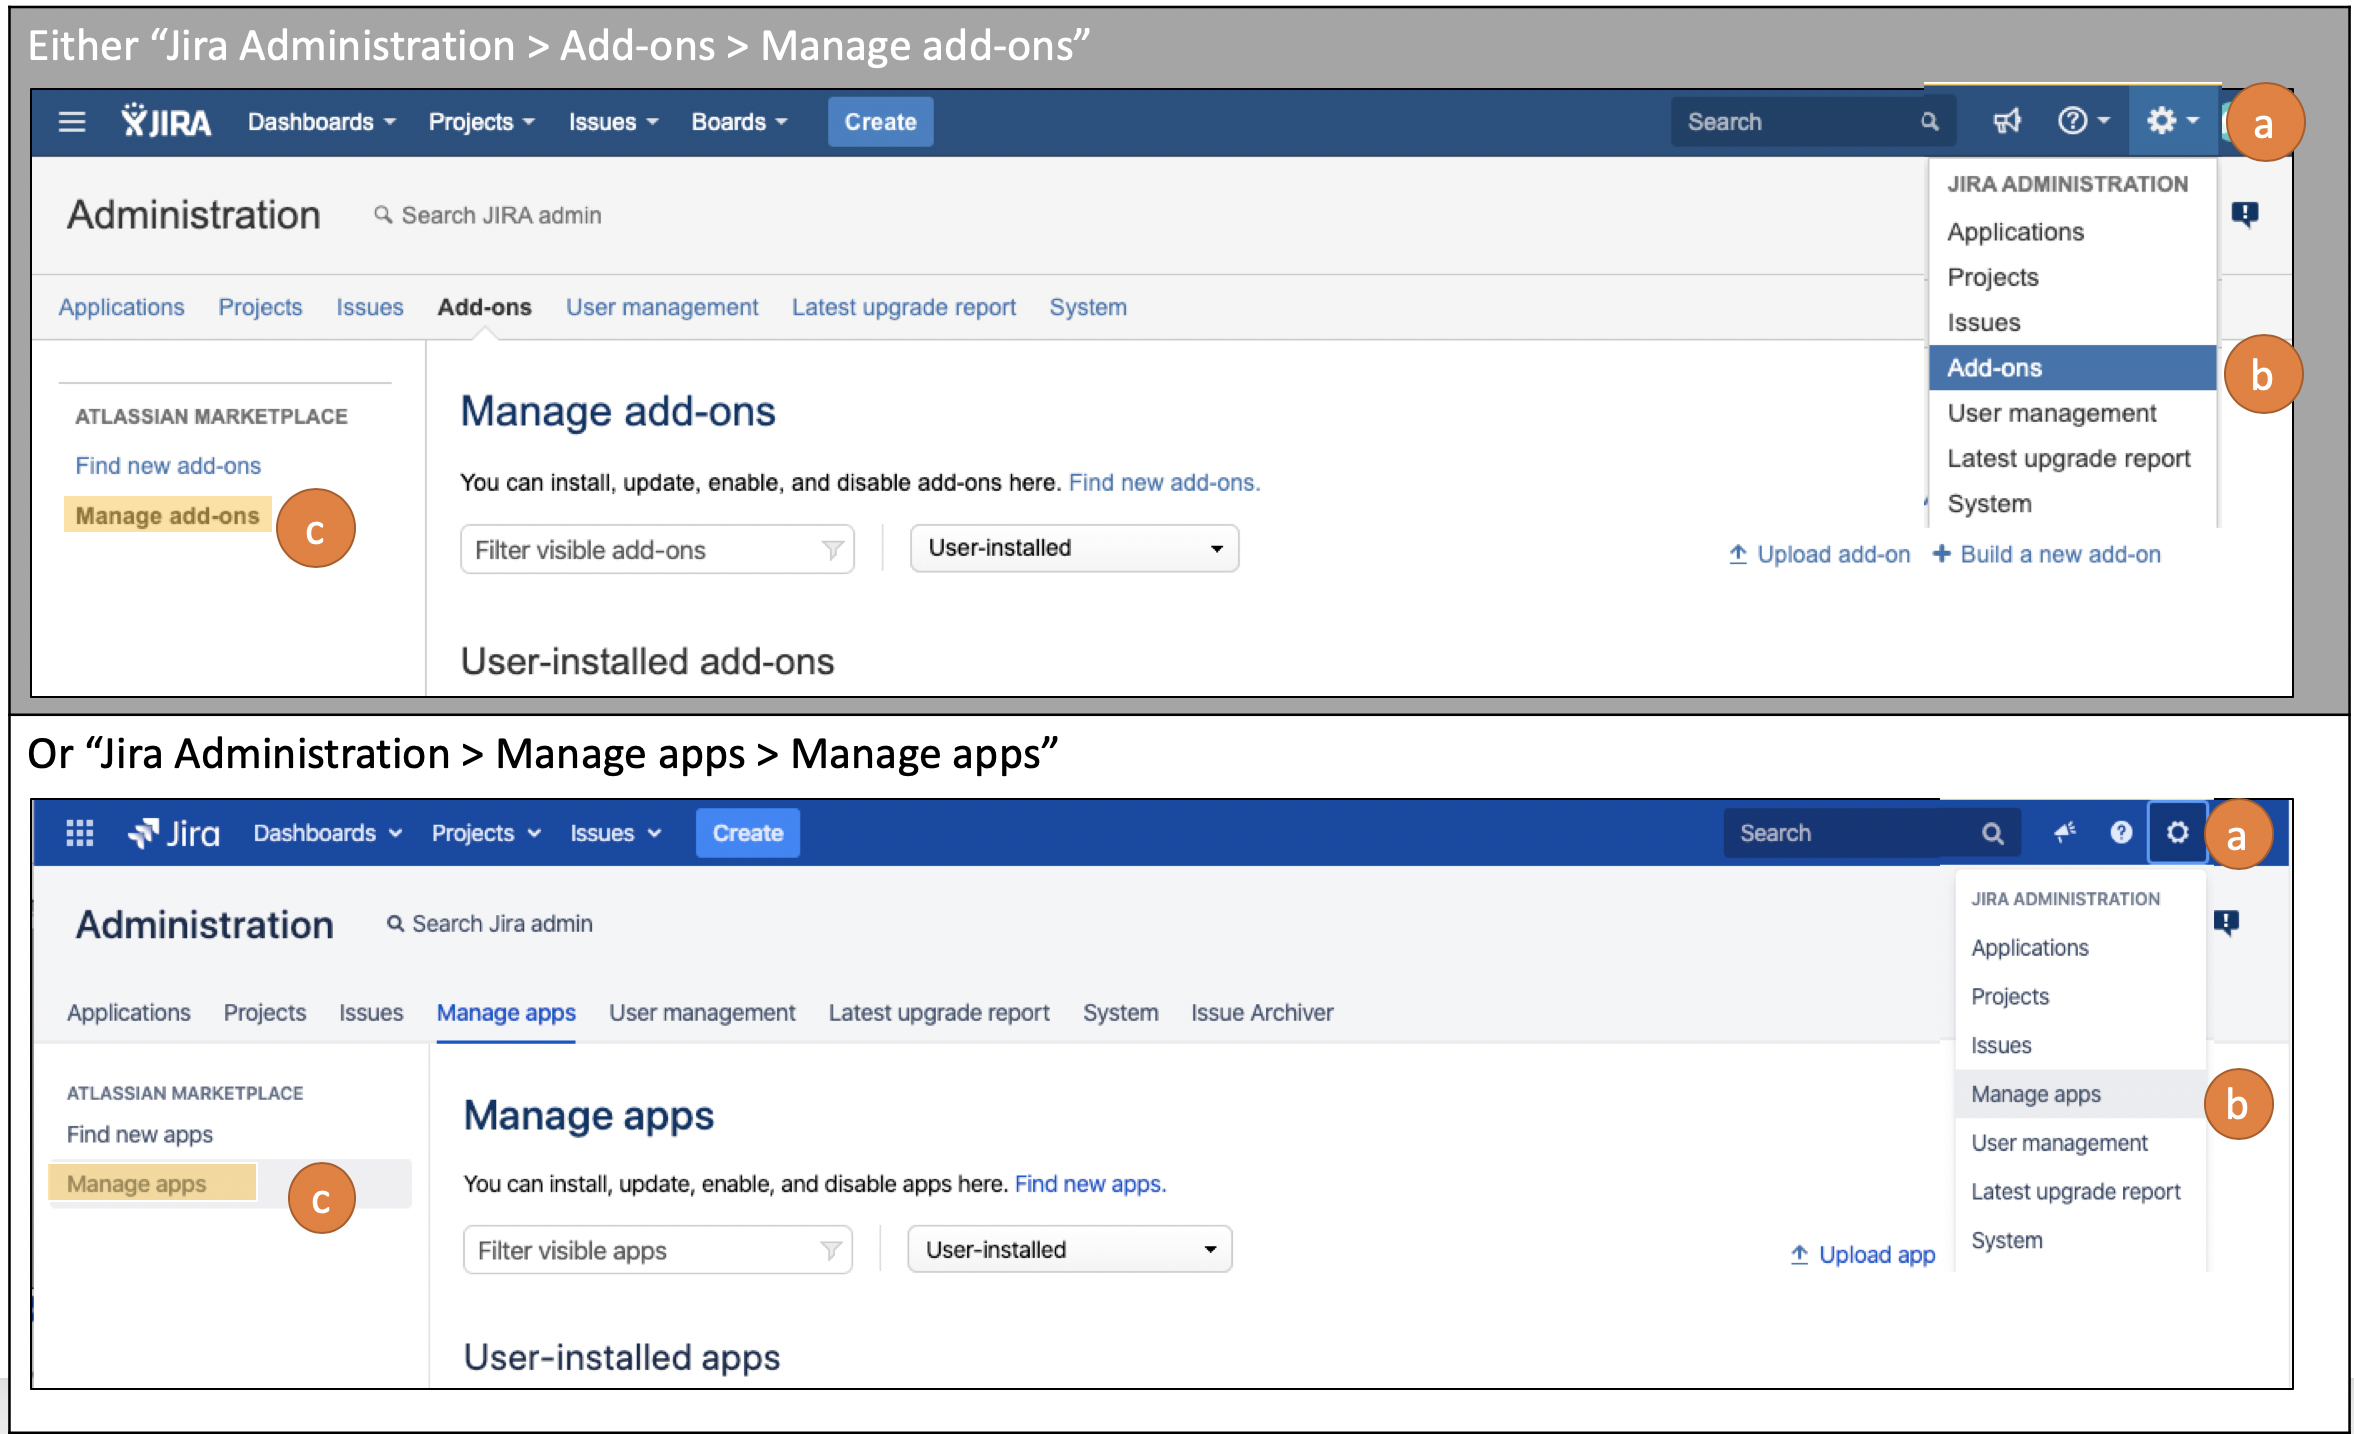Click the help icon in the bottom Jira header
This screenshot has width=2354, height=1434.
[2120, 833]
